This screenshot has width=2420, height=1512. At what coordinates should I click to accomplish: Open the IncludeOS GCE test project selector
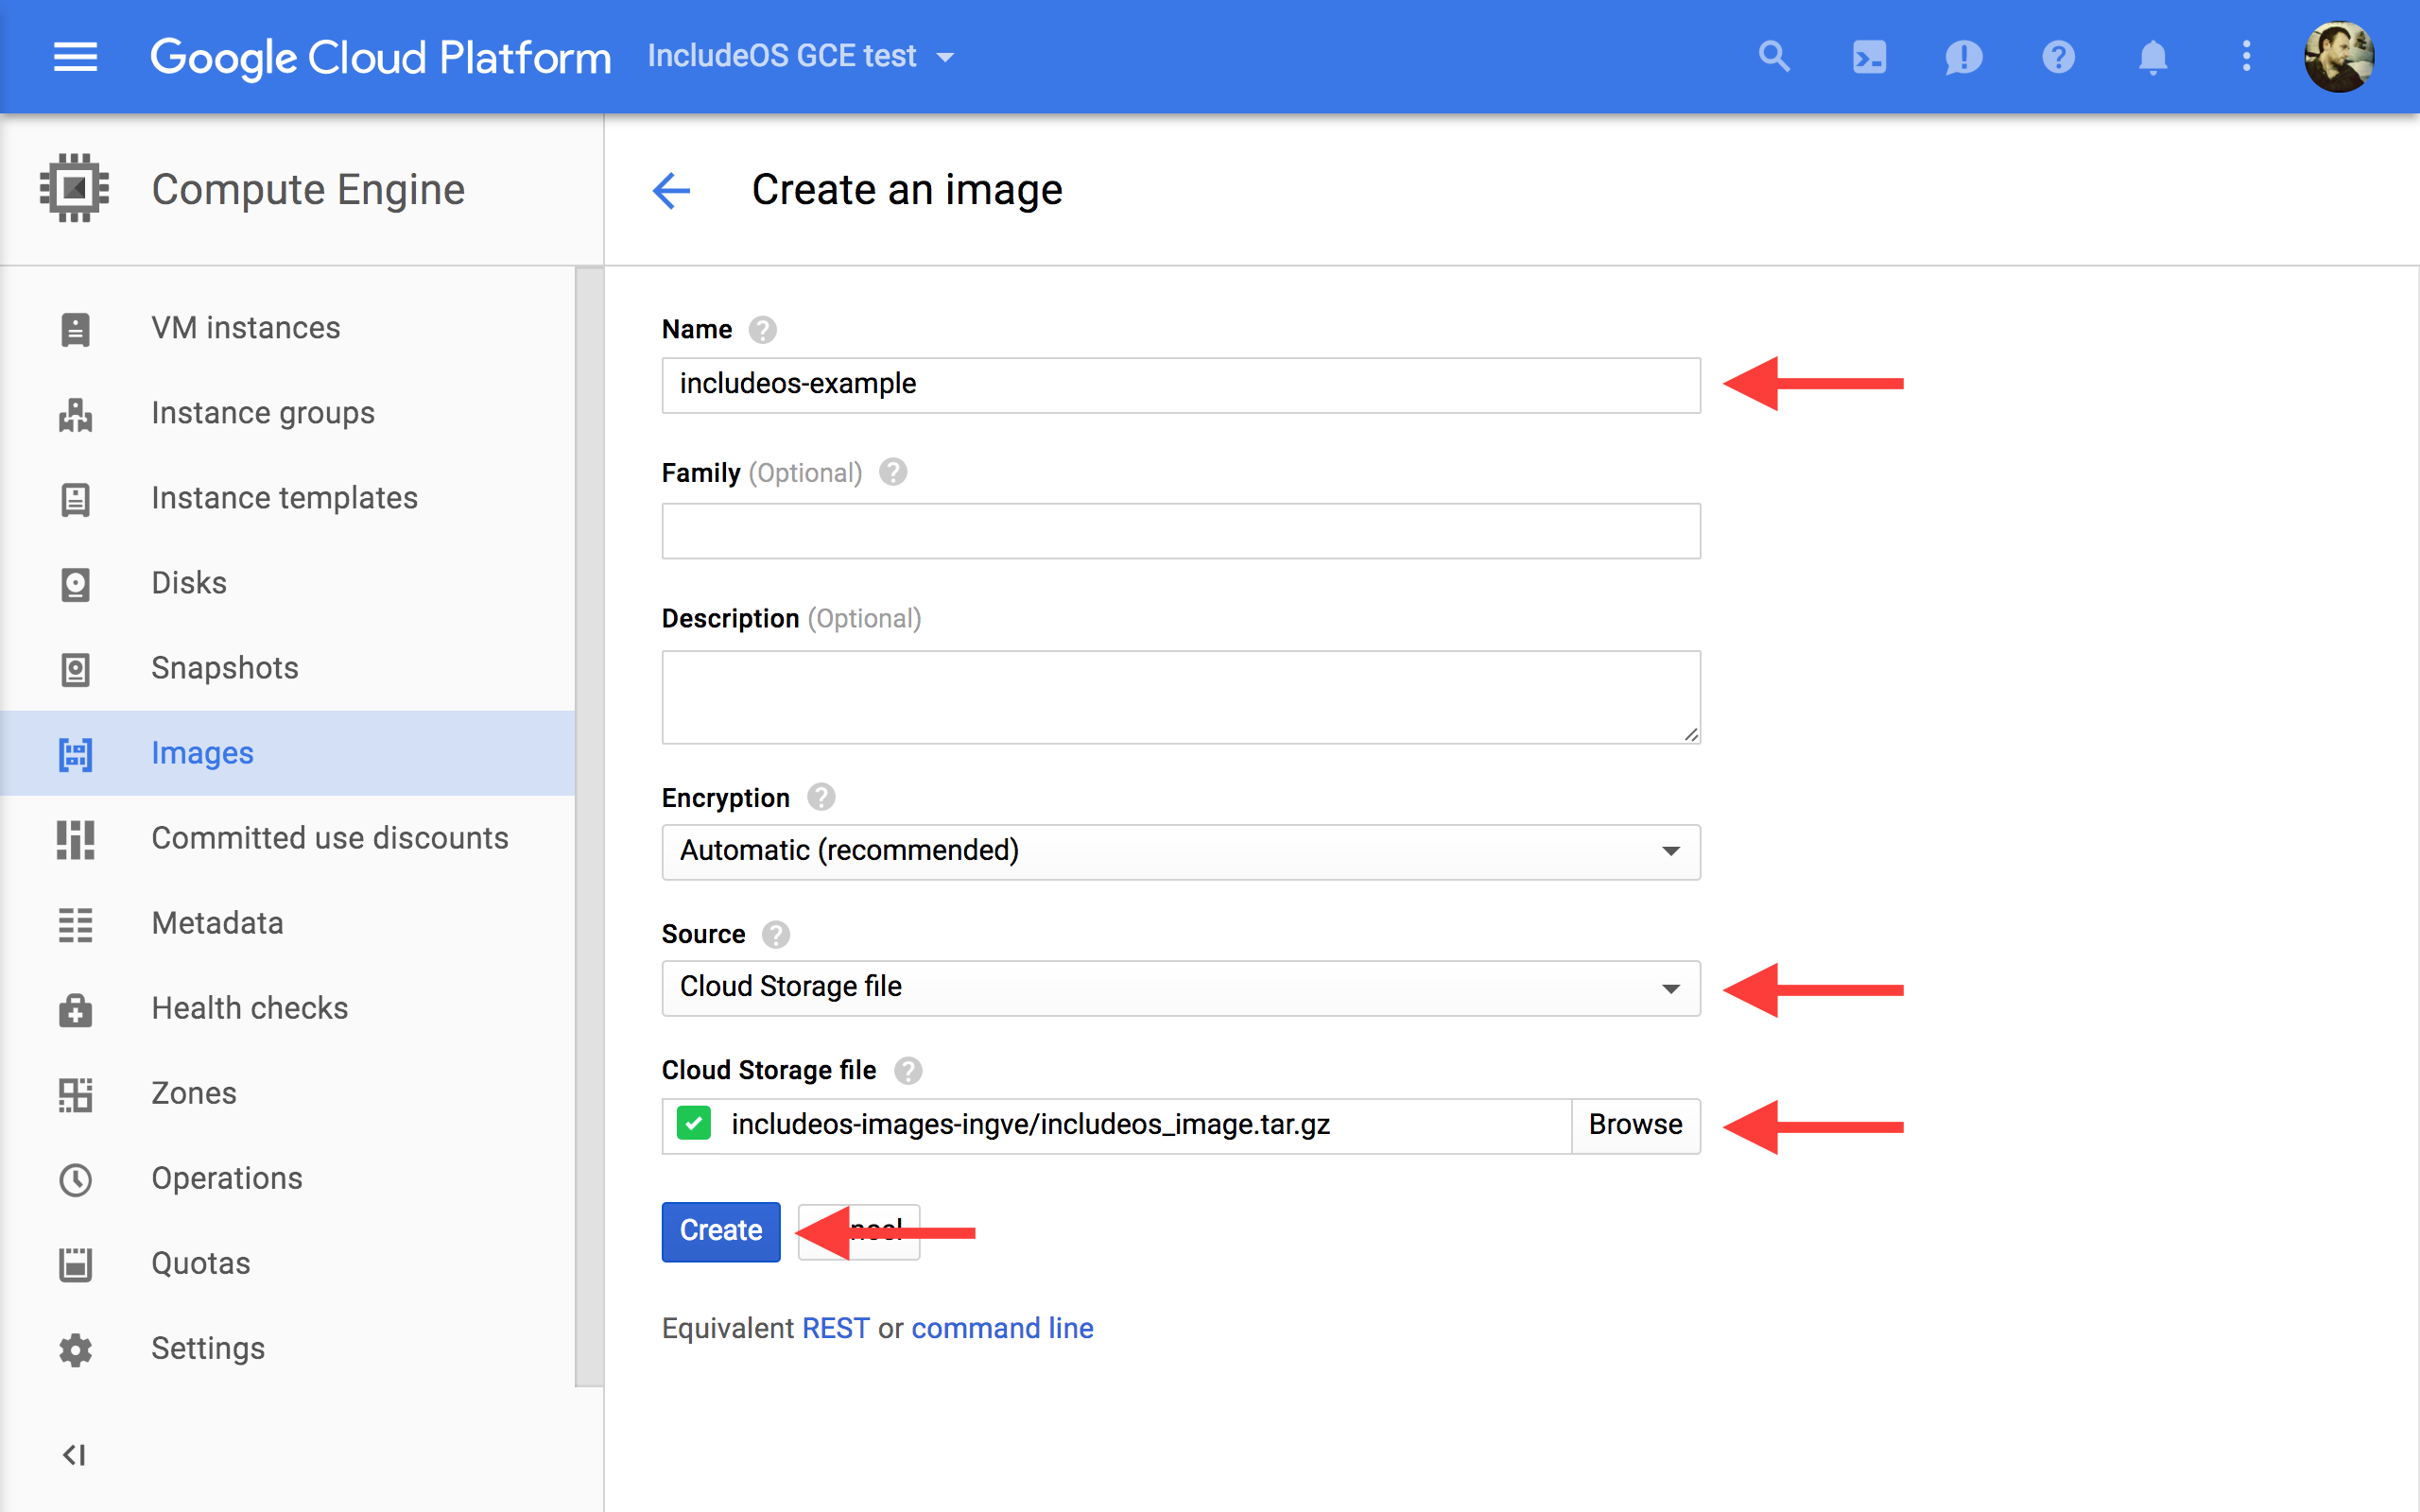[801, 56]
